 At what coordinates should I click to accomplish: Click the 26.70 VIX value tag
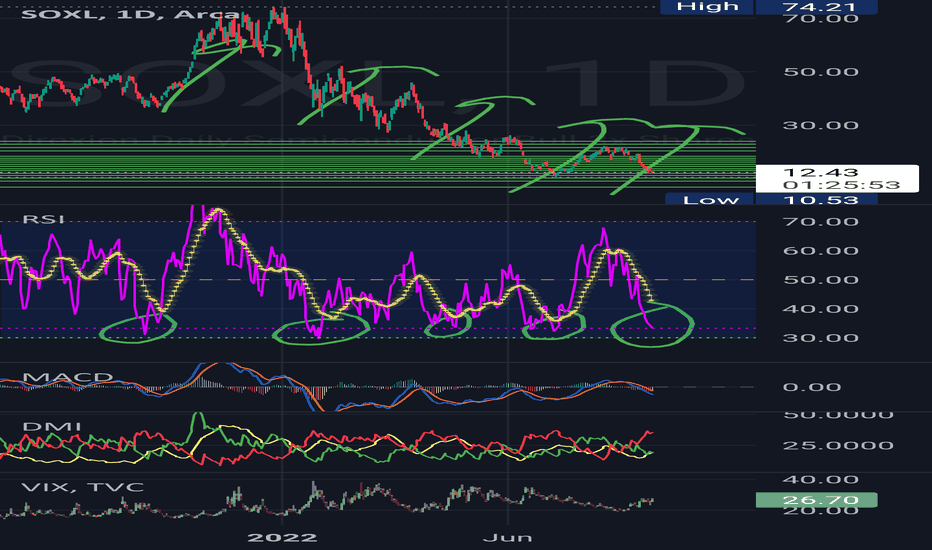[817, 500]
